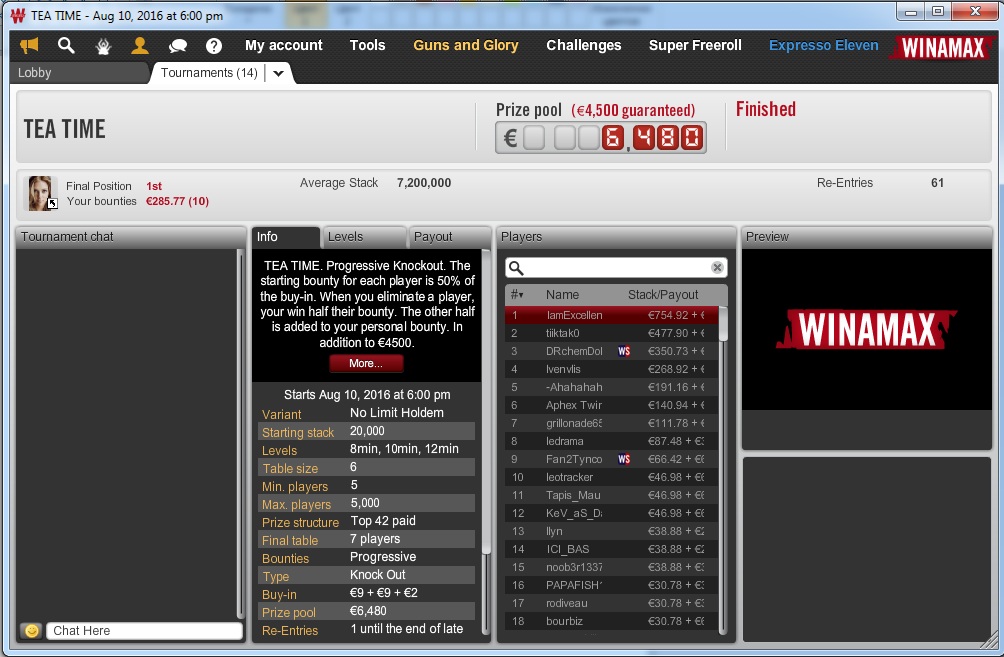
Task: Click the Winamax W icon in title bar
Action: 18,15
